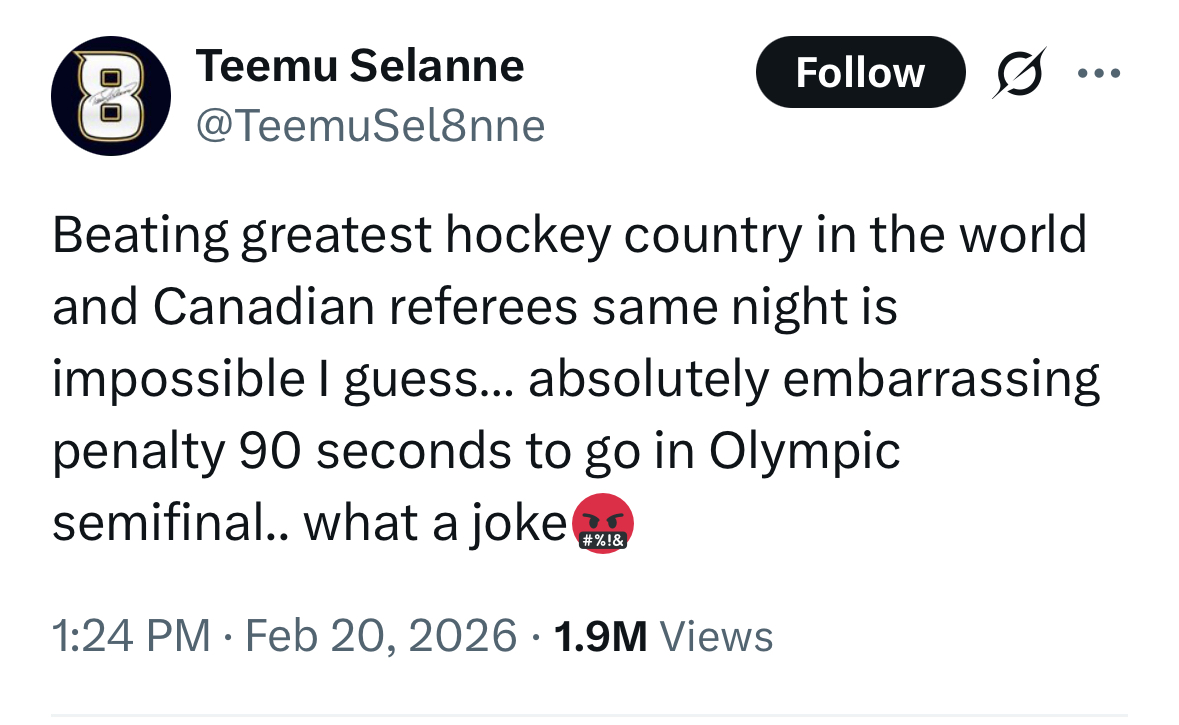Click the Grok explain-post icon

[1018, 73]
